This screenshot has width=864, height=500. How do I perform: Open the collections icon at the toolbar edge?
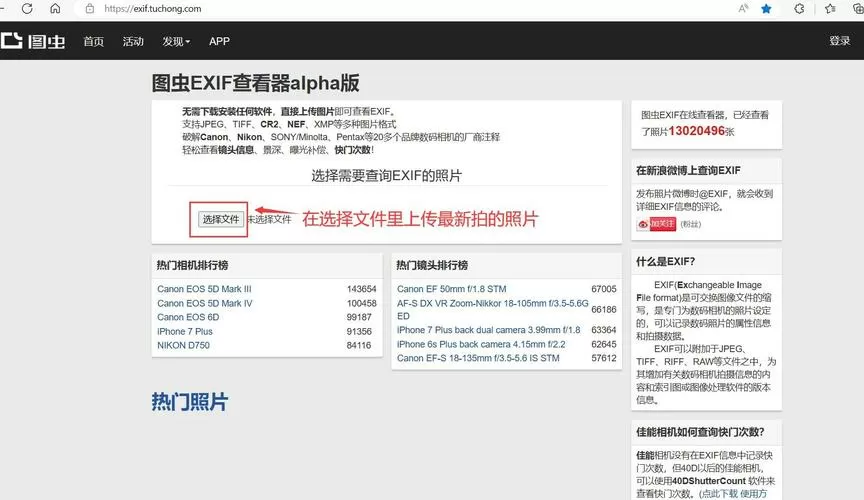859,9
